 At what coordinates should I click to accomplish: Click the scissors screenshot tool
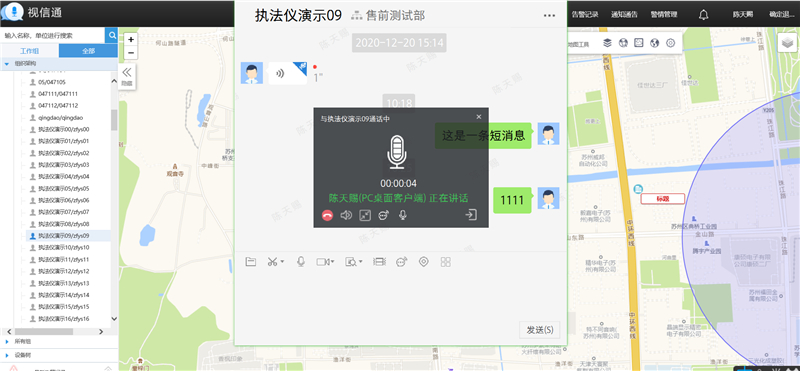tap(272, 262)
